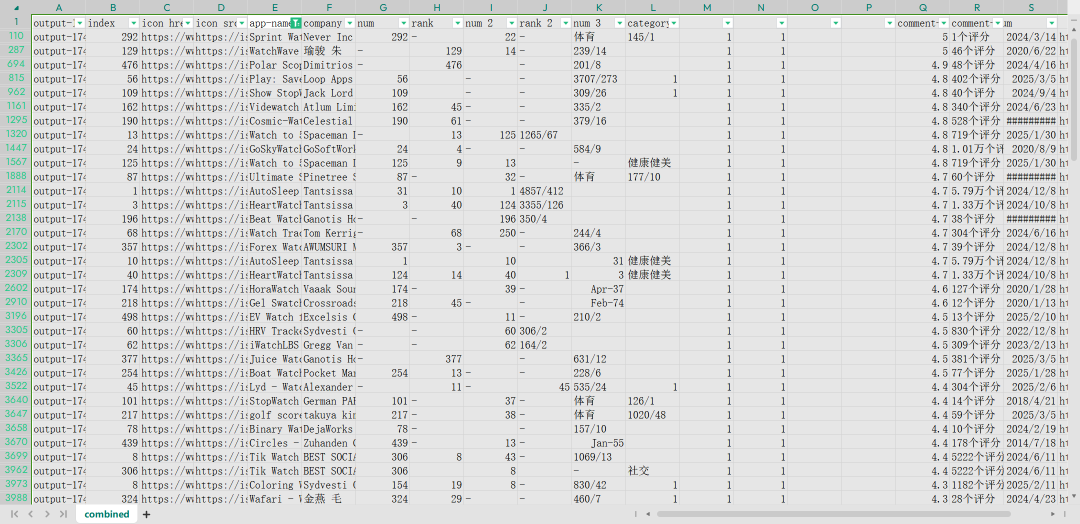This screenshot has height=524, width=1080.
Task: Open column R comment filter dropdown
Action: click(x=997, y=23)
